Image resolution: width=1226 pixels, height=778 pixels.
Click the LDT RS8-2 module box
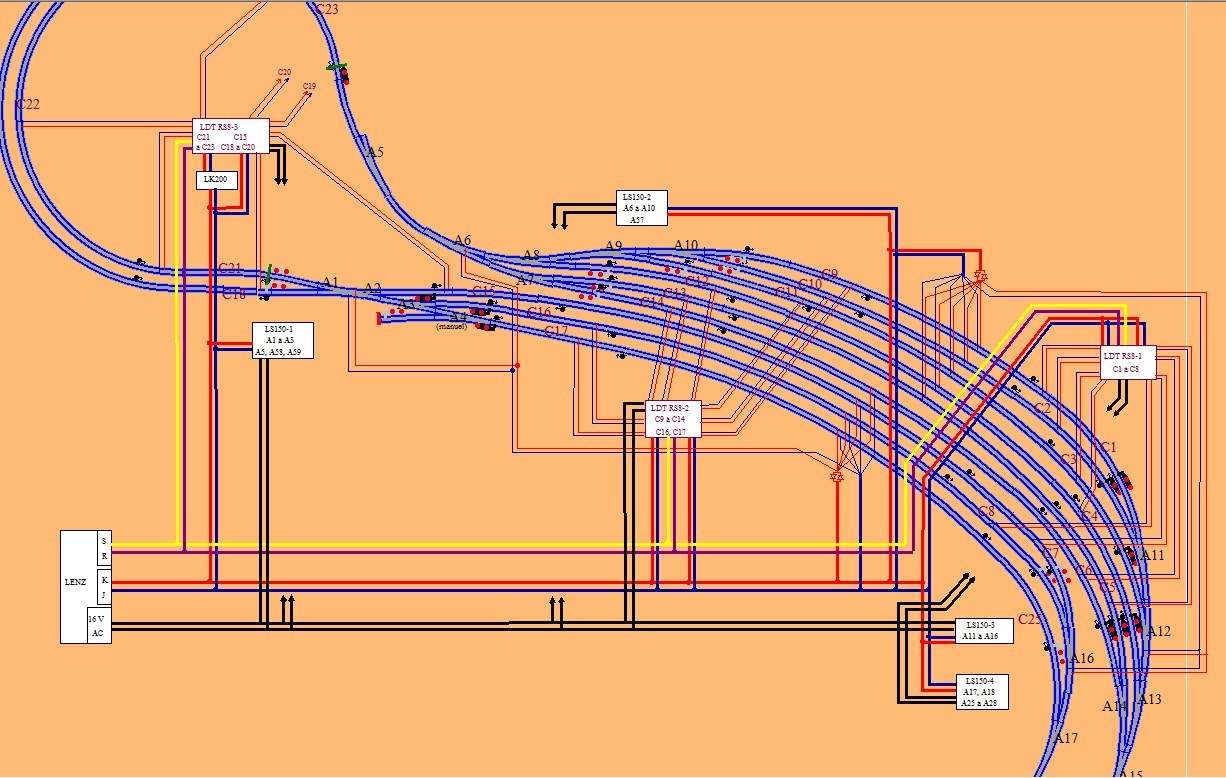coord(674,419)
